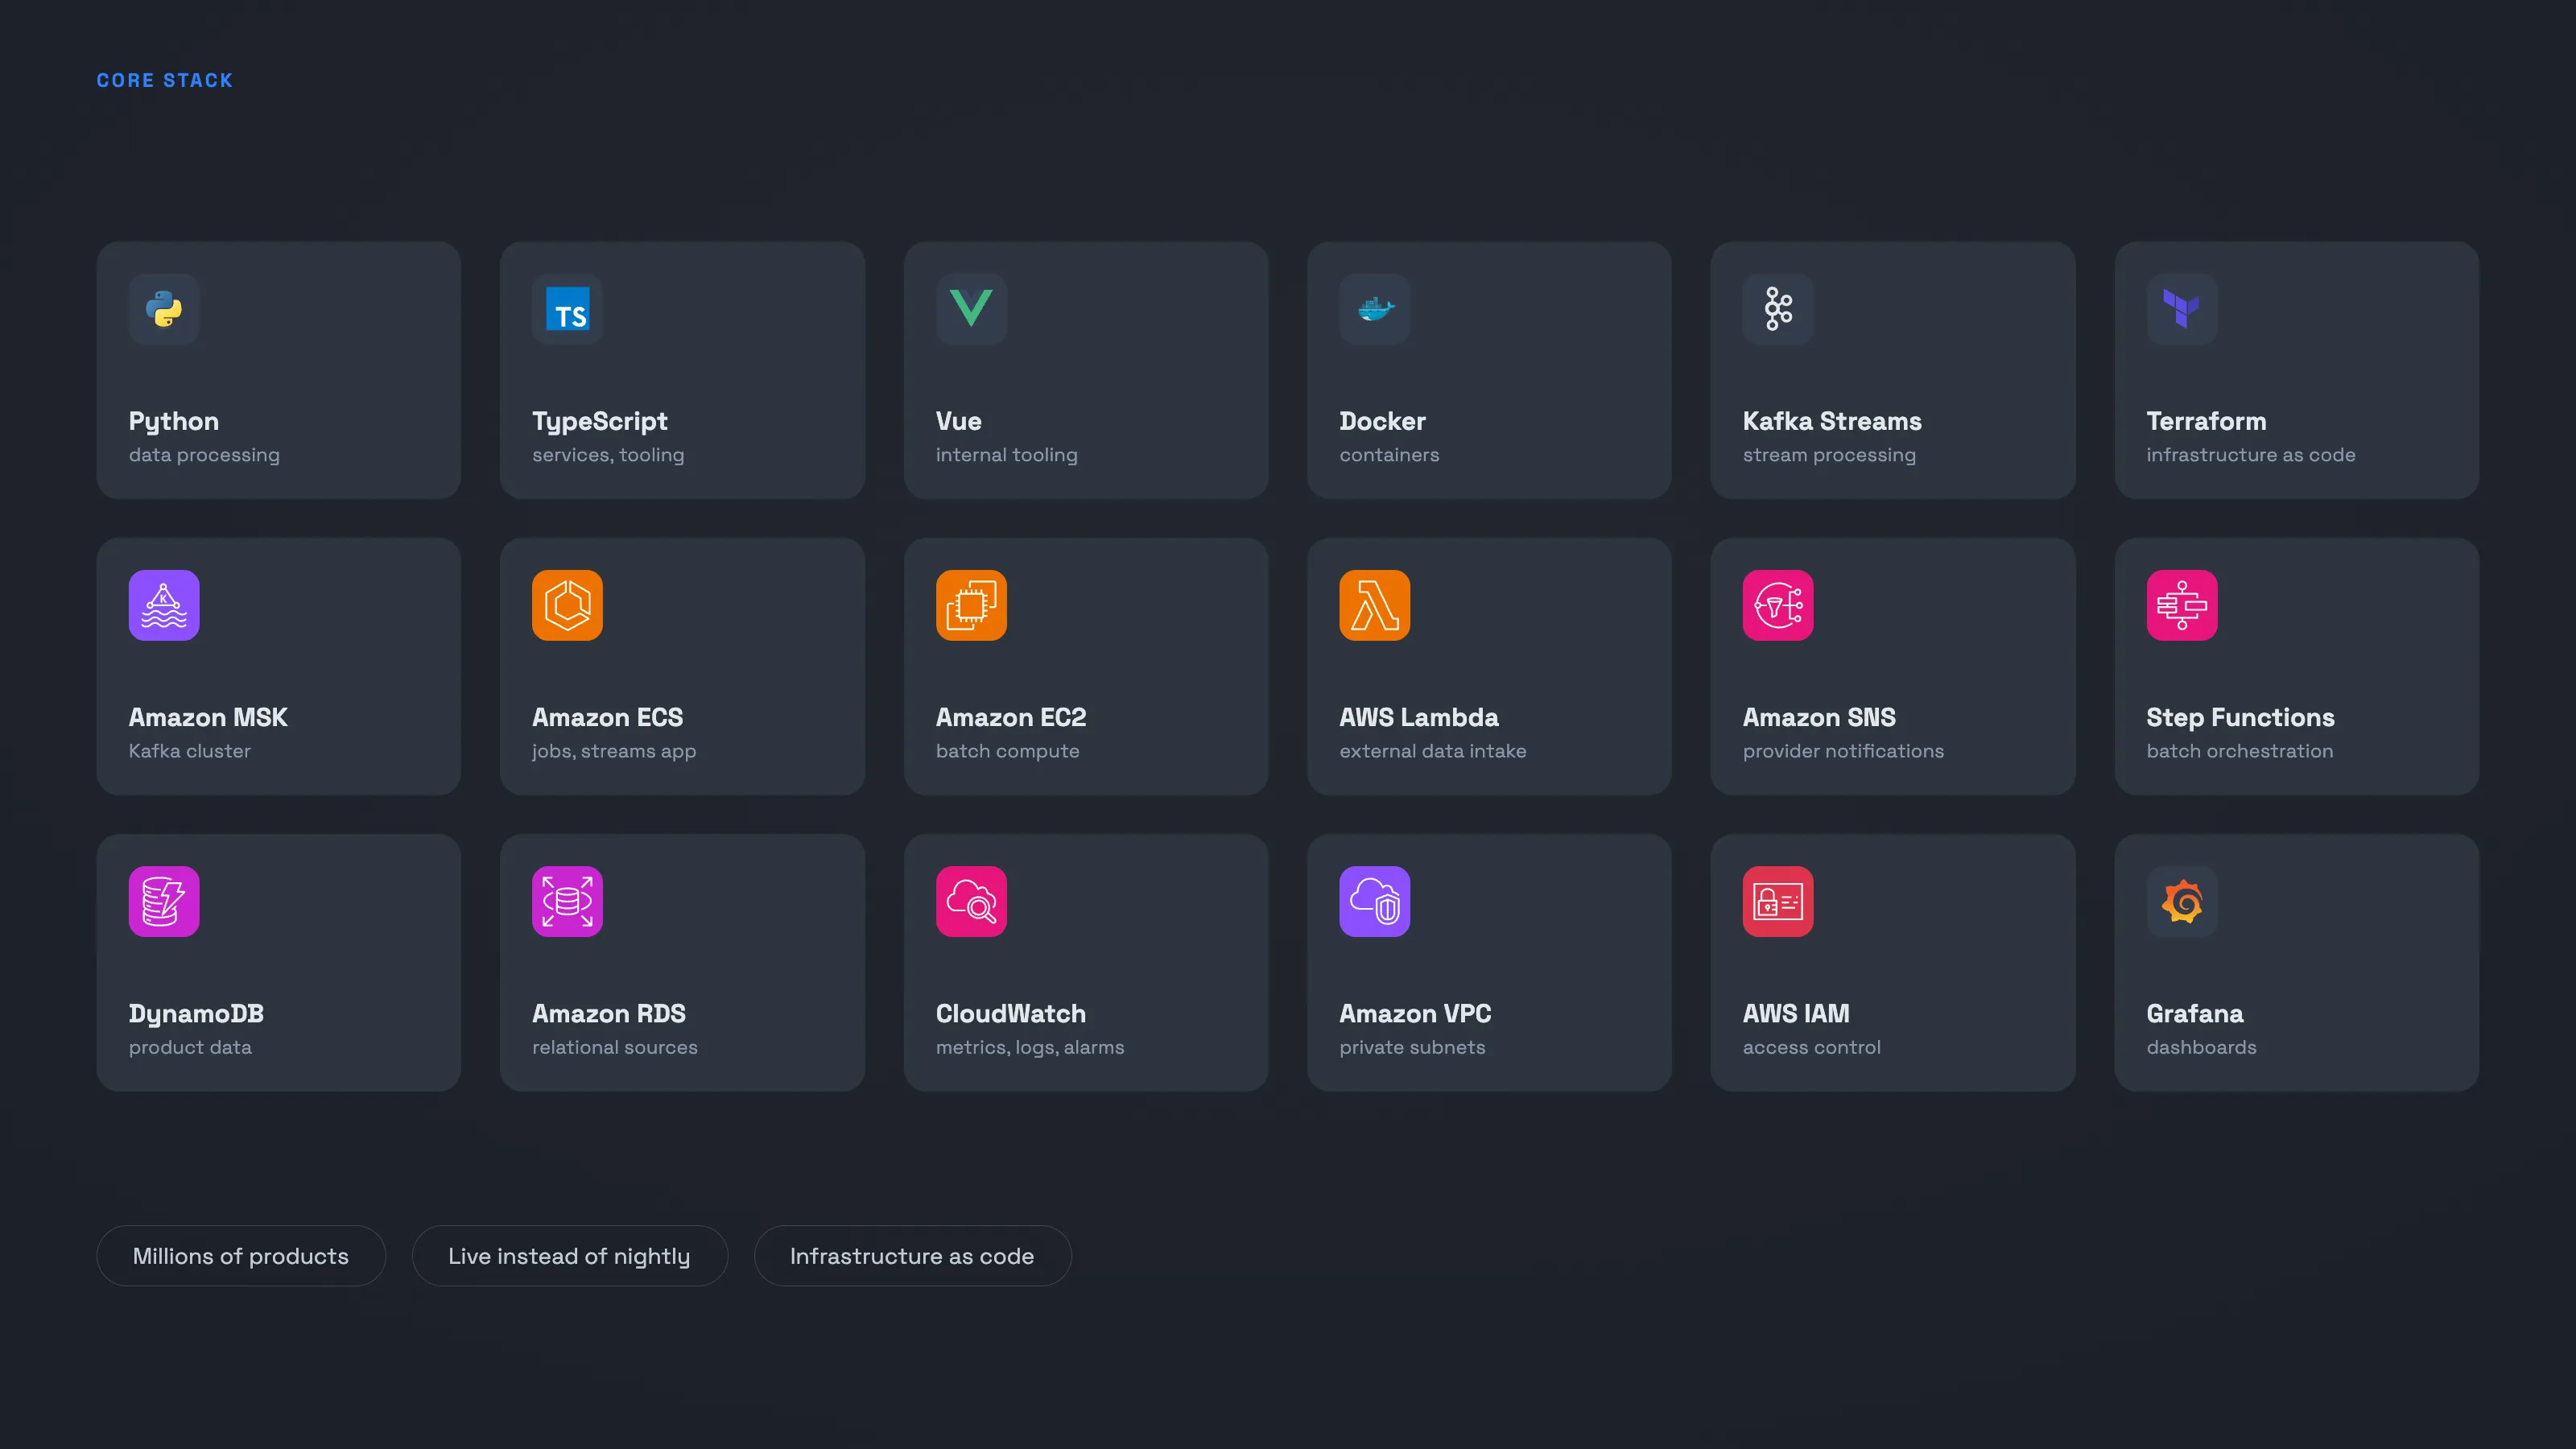Click the "Amazon SNS" card title

click(1819, 717)
